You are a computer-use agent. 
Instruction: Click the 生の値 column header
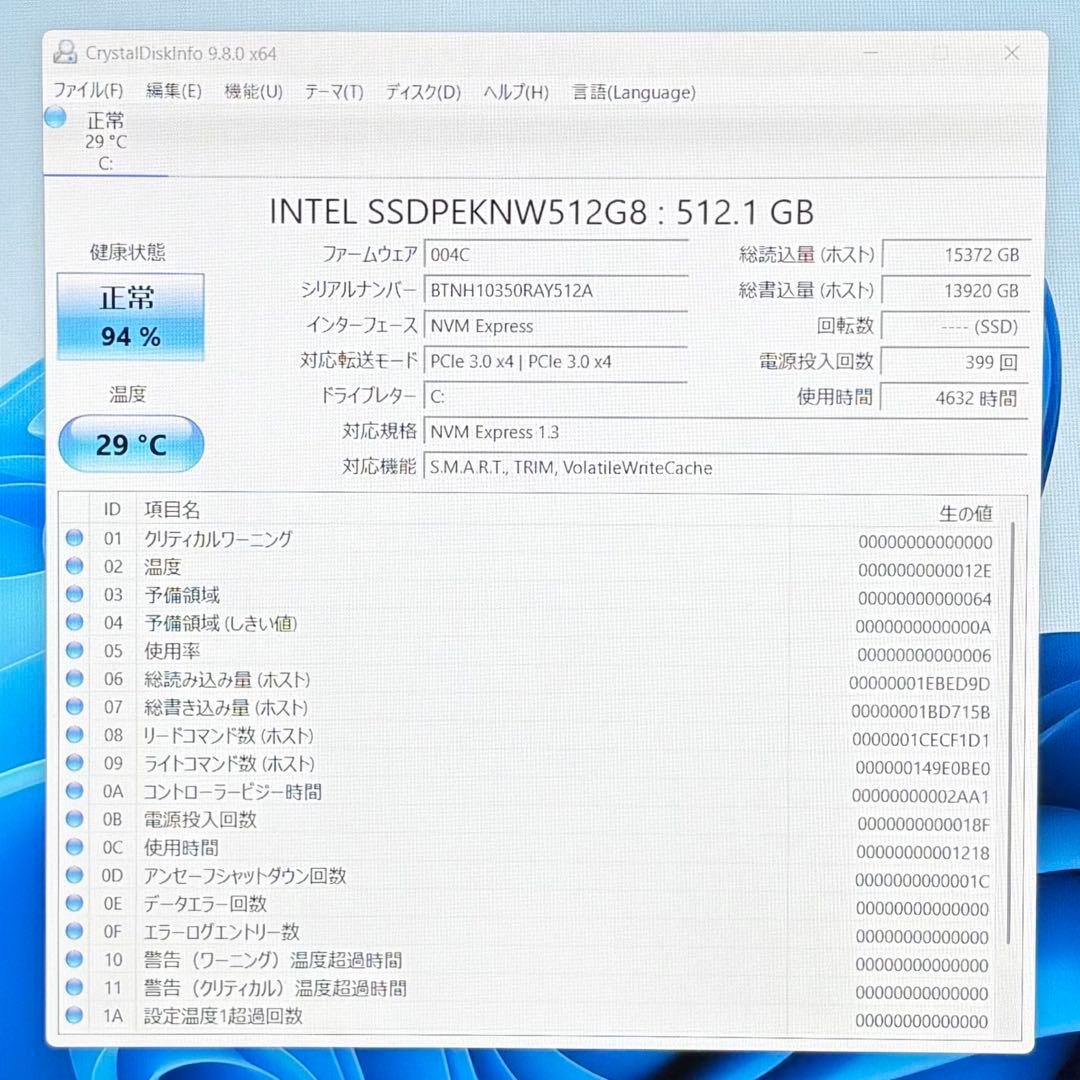pos(966,512)
